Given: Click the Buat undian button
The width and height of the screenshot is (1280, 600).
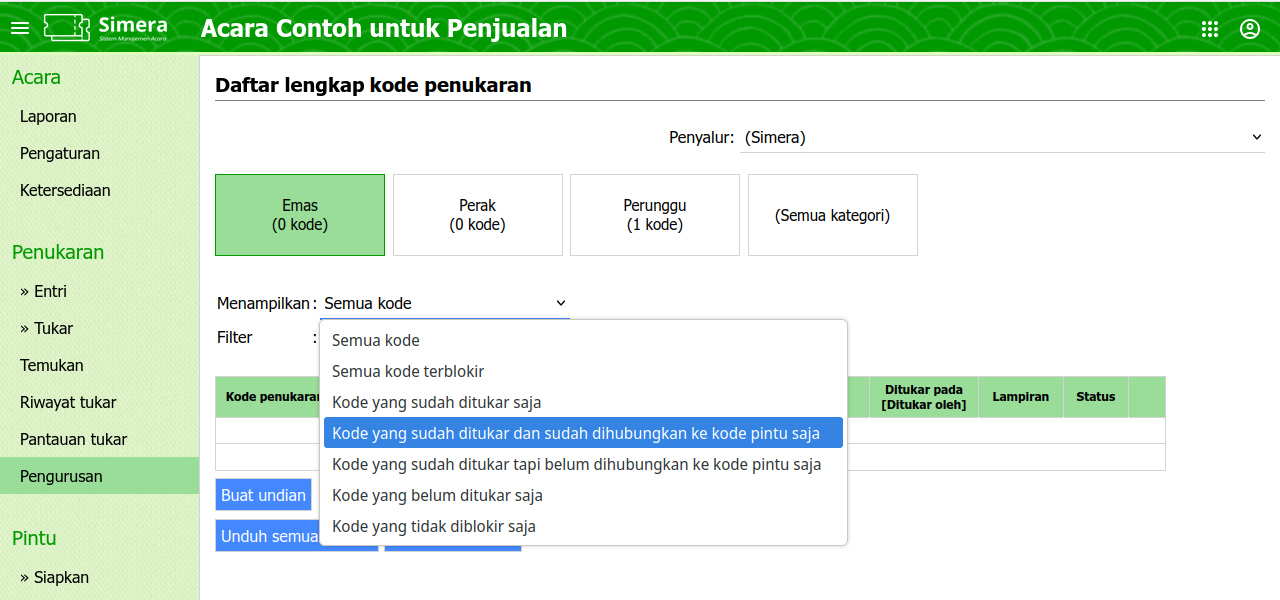Looking at the screenshot, I should point(264,495).
